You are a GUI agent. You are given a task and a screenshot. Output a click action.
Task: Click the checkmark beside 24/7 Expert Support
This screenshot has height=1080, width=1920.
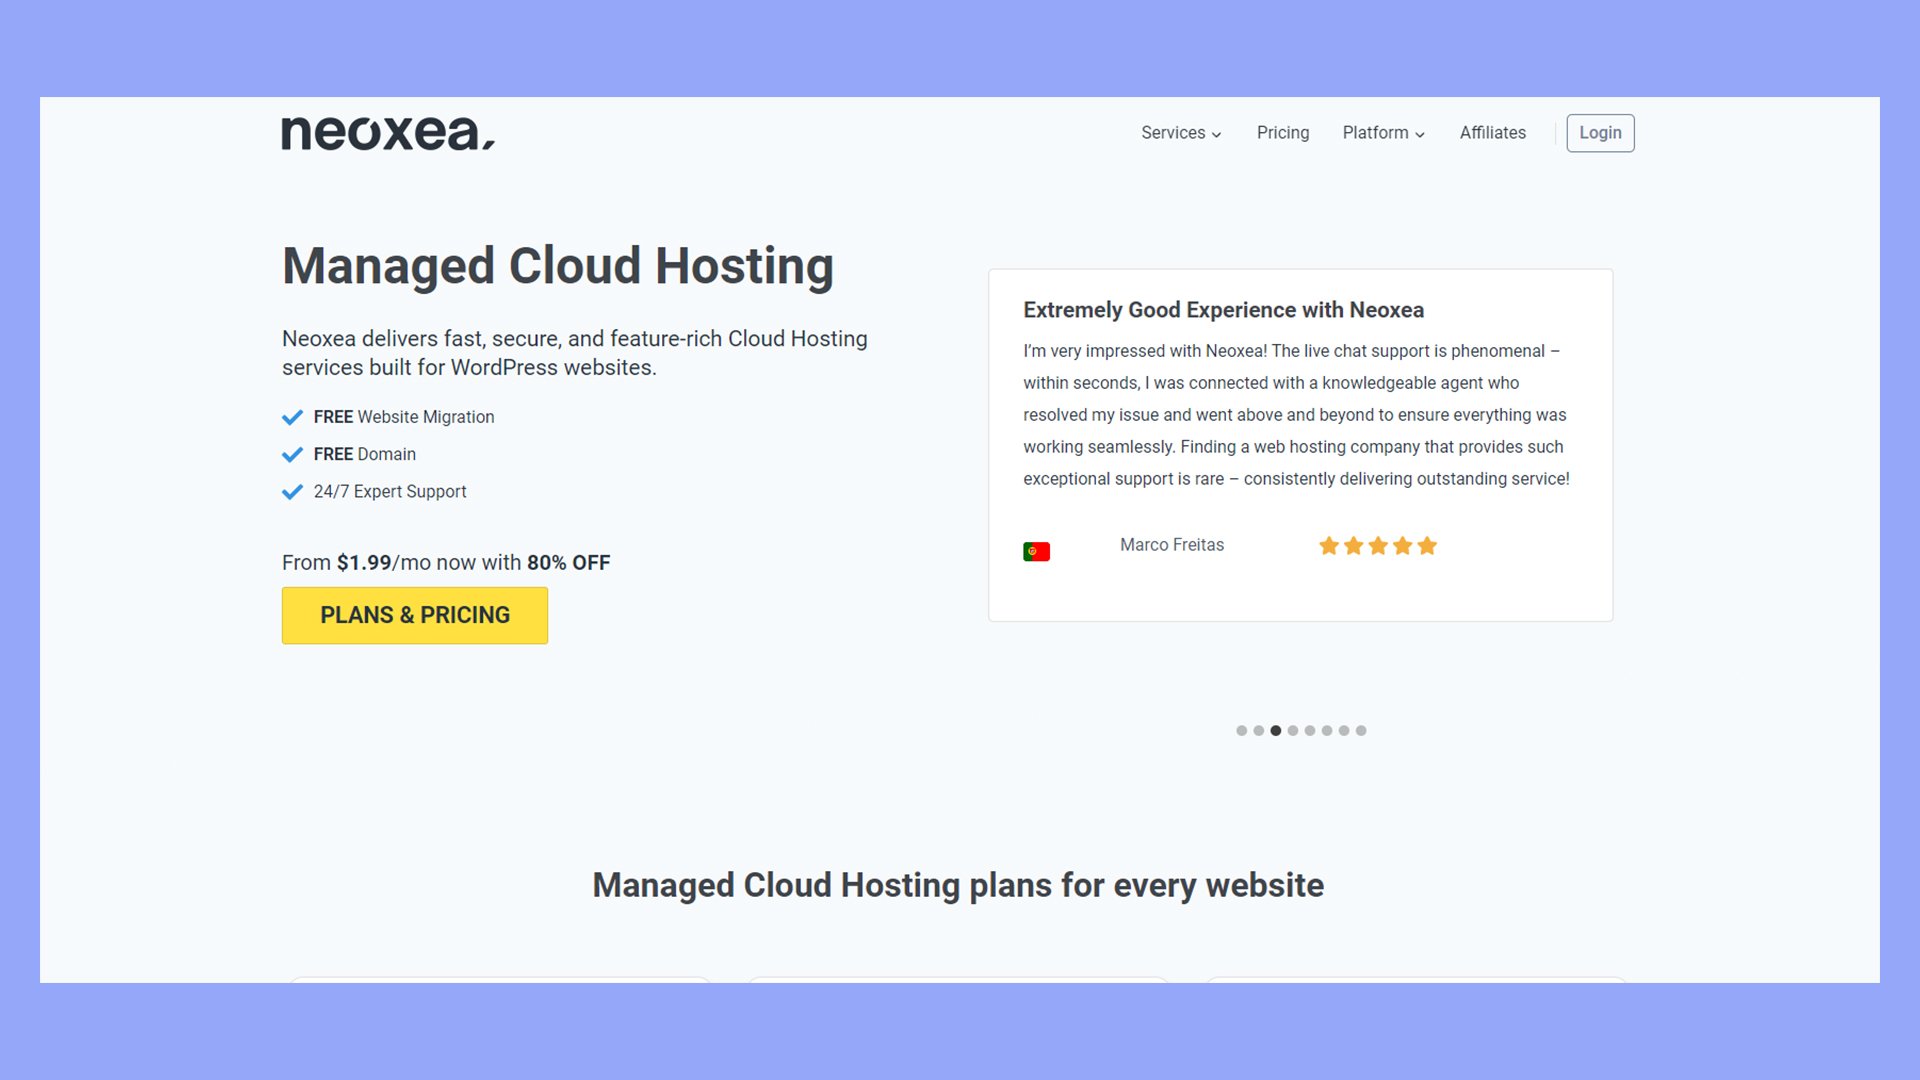(292, 492)
